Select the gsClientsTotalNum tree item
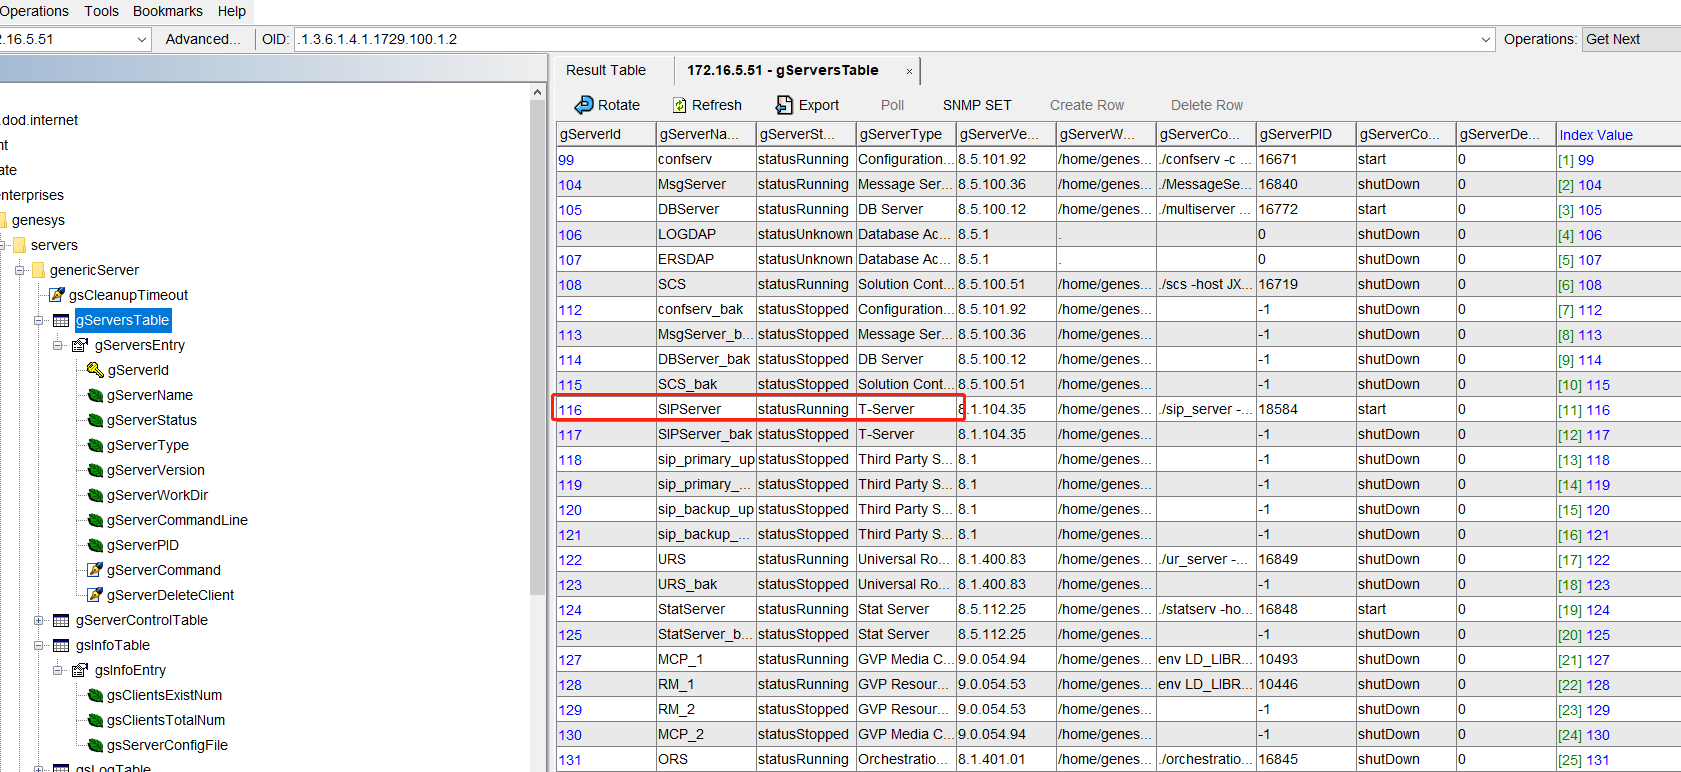The height and width of the screenshot is (772, 1681). click(x=166, y=720)
